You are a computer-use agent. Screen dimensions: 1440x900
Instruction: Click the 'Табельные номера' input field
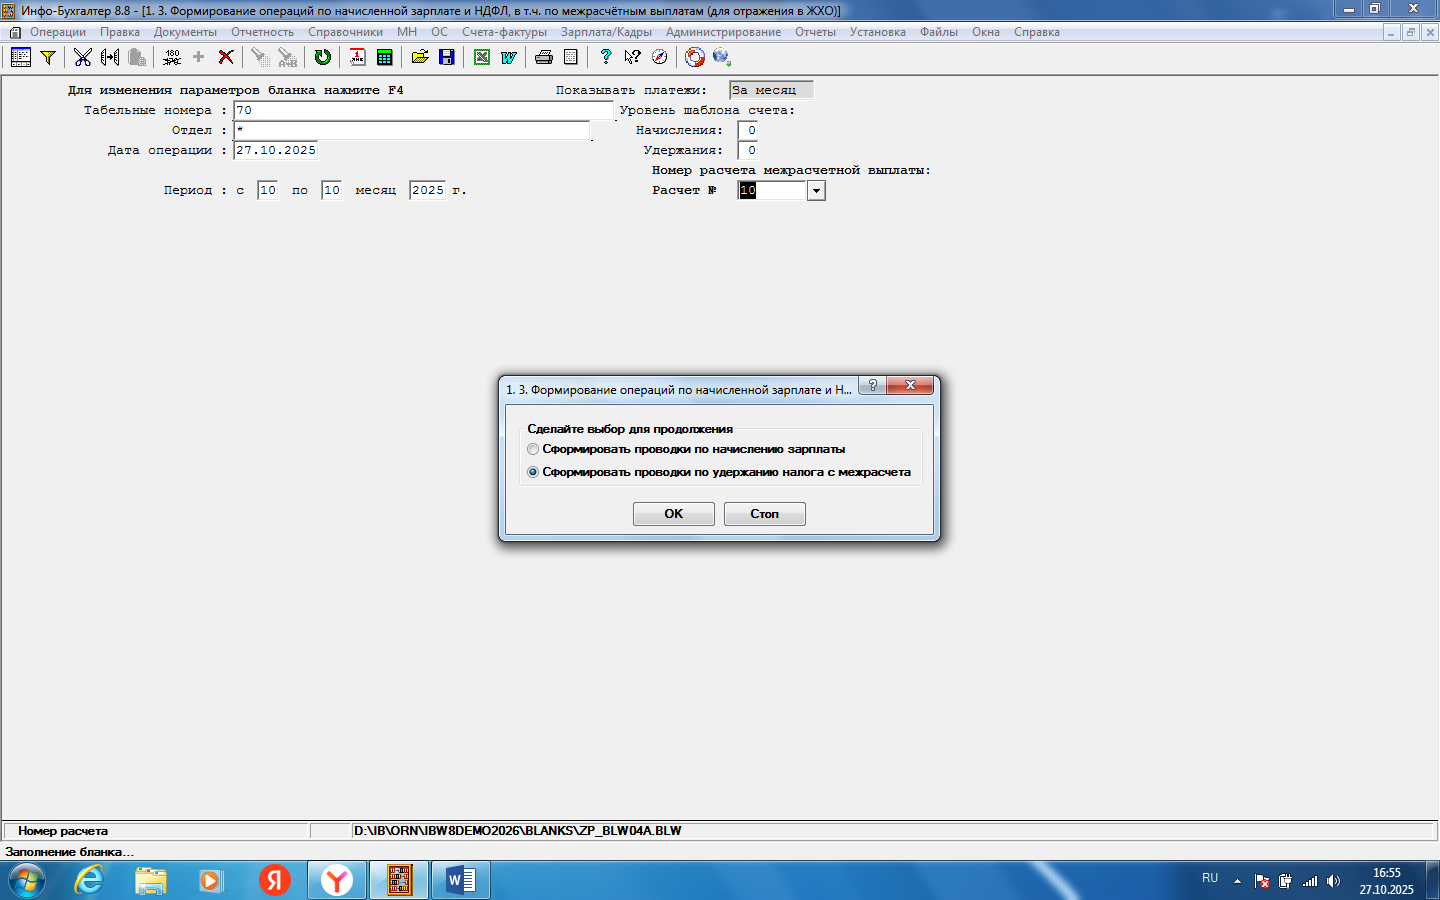pos(422,110)
